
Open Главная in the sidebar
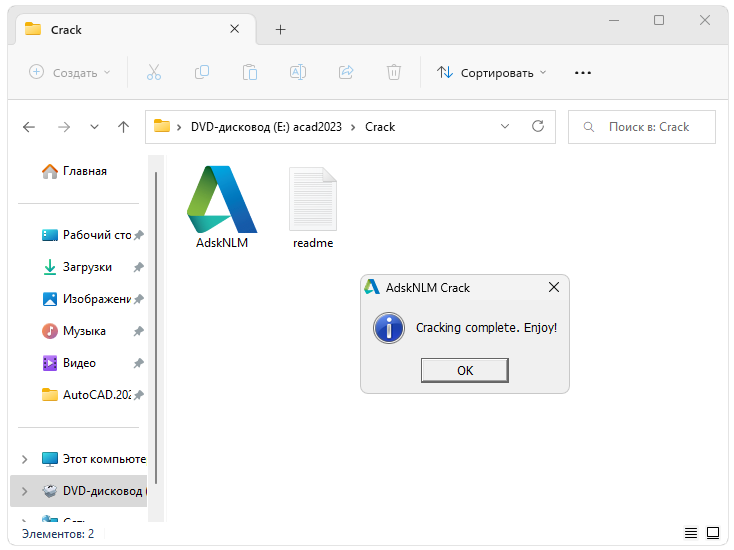click(75, 171)
